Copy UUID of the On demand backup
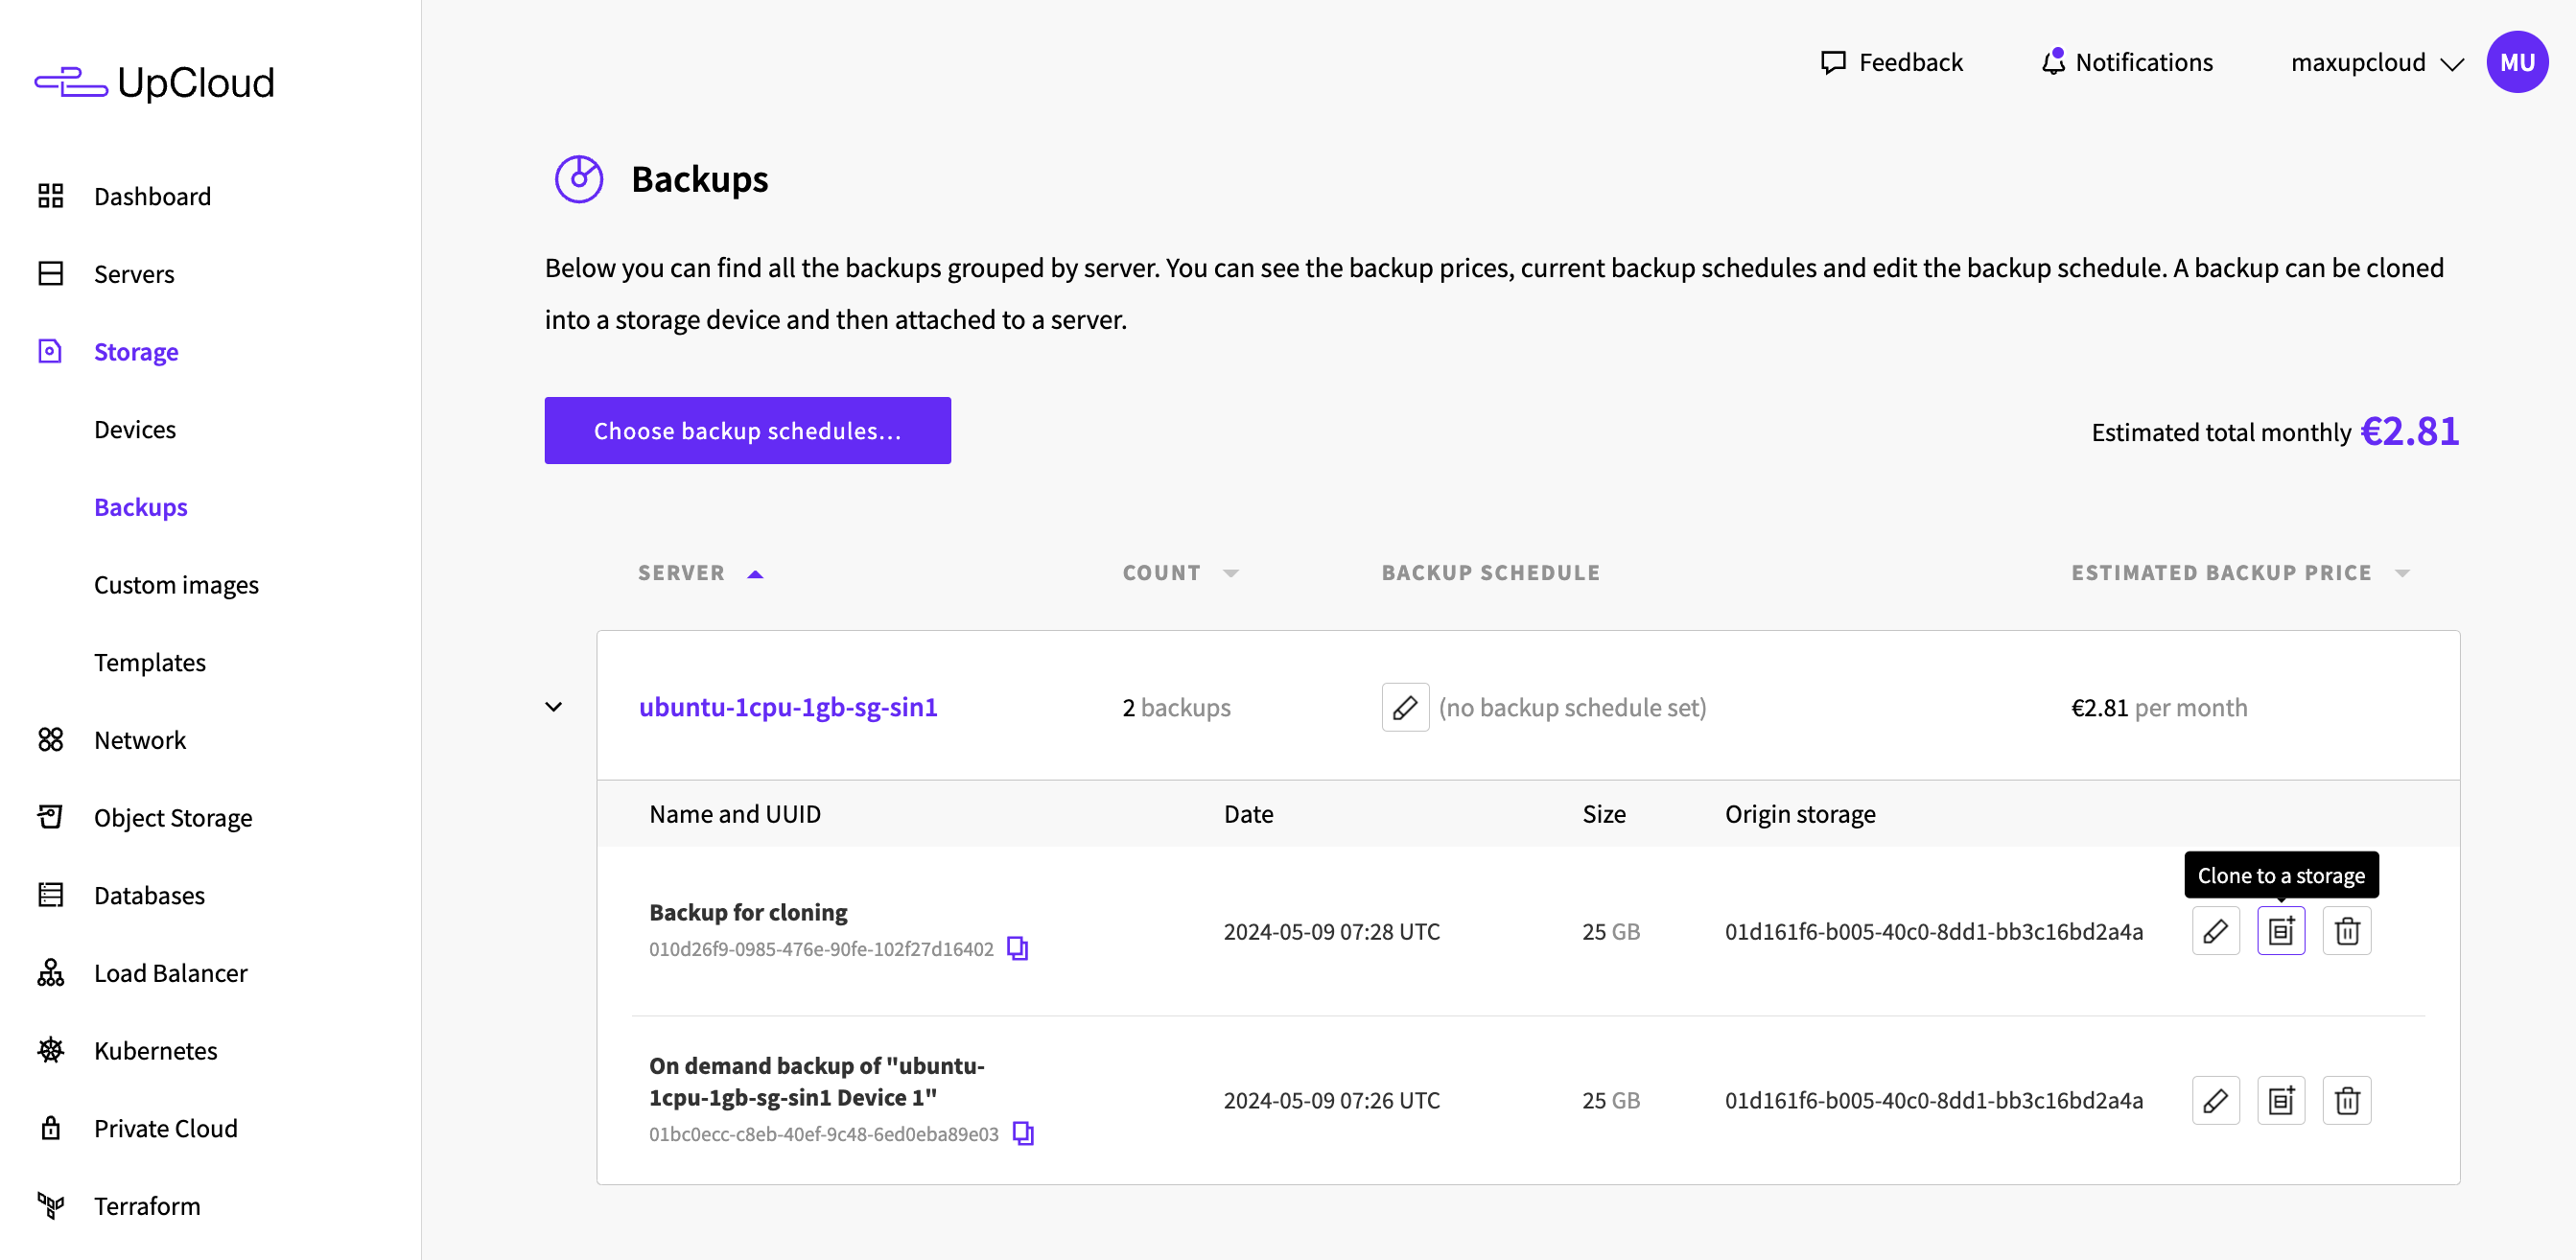Image resolution: width=2576 pixels, height=1260 pixels. [x=1023, y=1133]
